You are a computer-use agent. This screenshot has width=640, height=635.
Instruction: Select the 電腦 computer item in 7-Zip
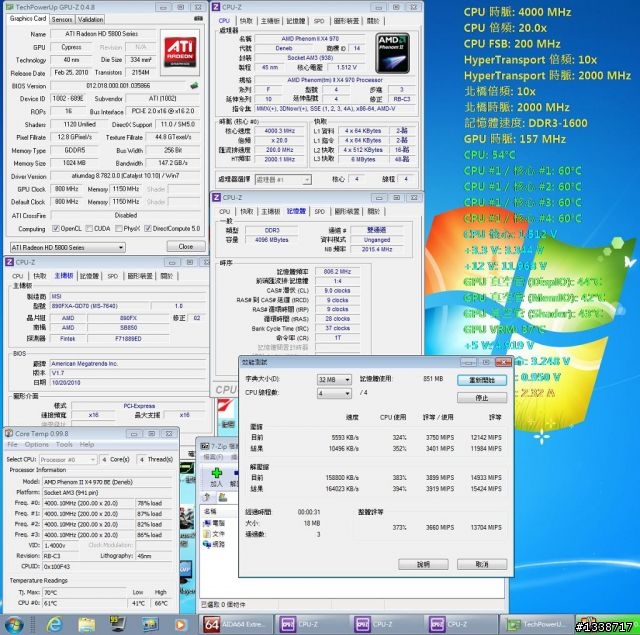[x=215, y=523]
